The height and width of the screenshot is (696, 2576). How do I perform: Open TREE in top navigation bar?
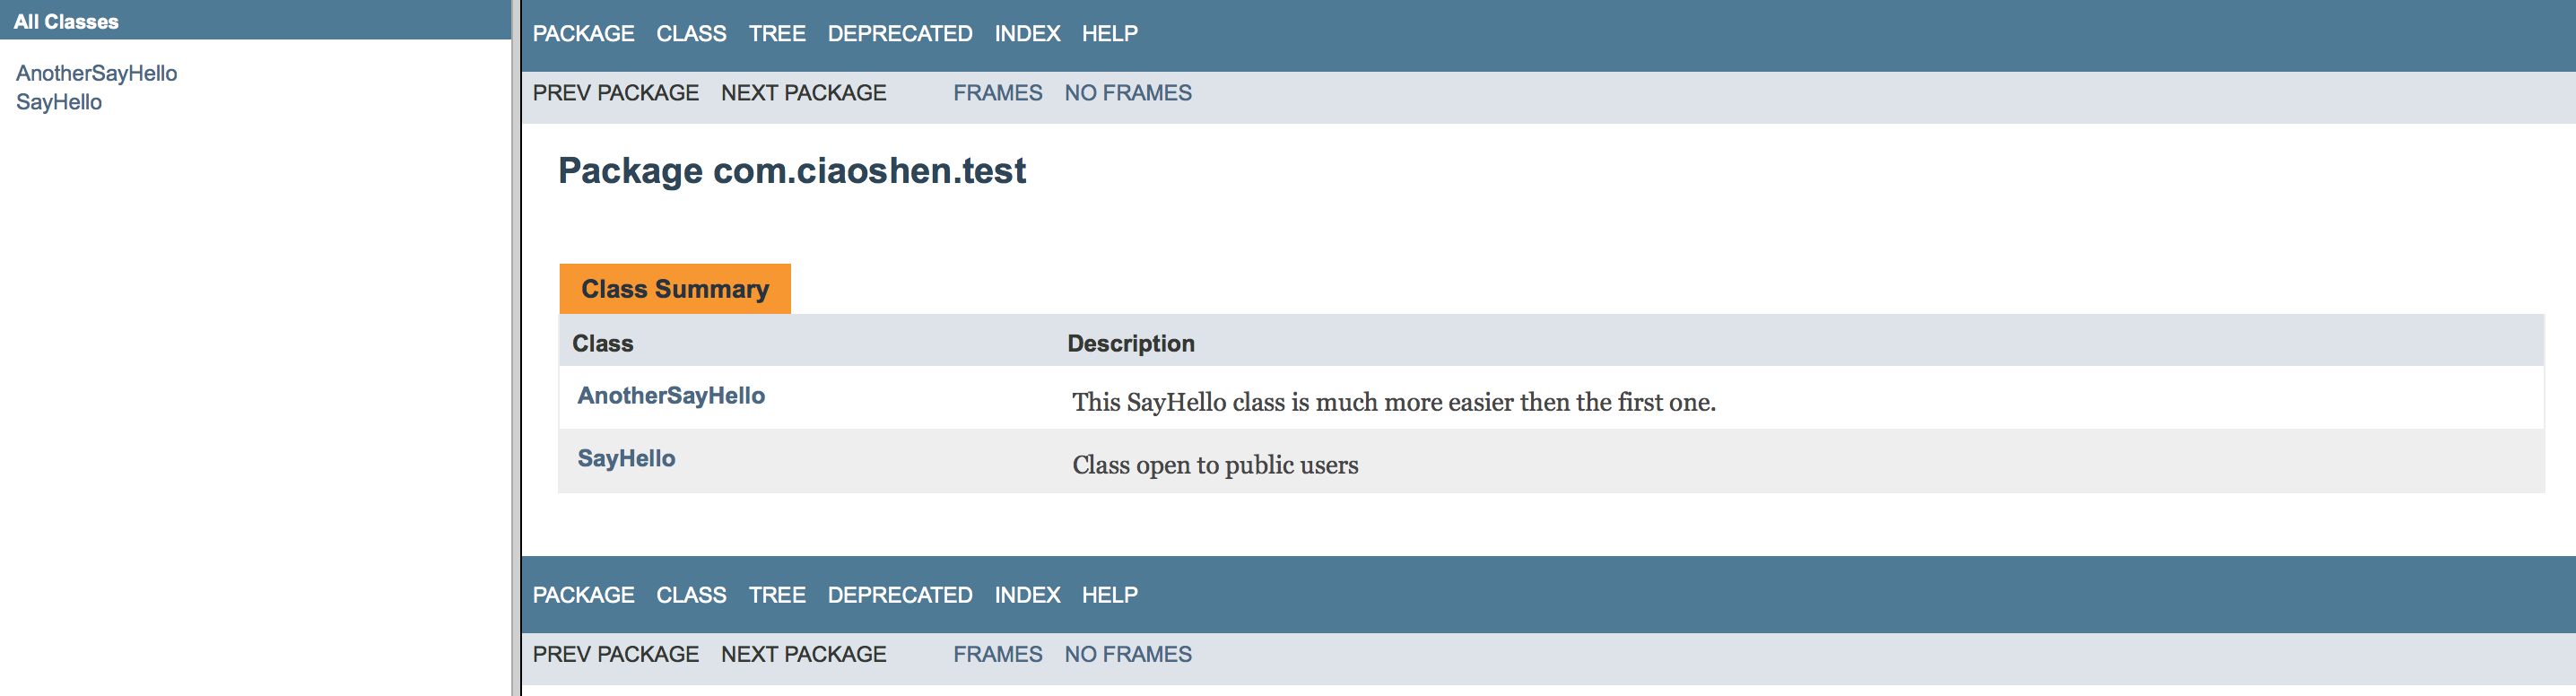(x=777, y=34)
